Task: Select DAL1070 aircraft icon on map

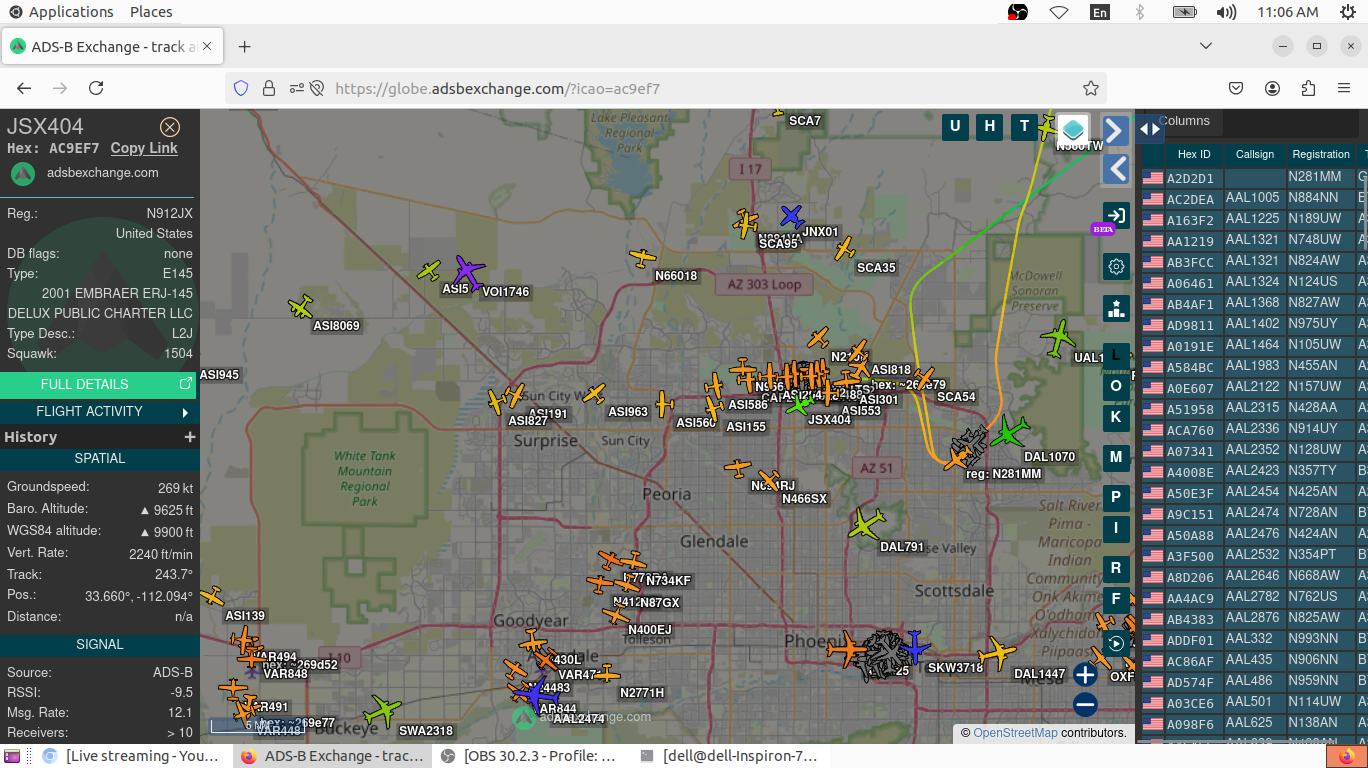Action: point(1010,432)
